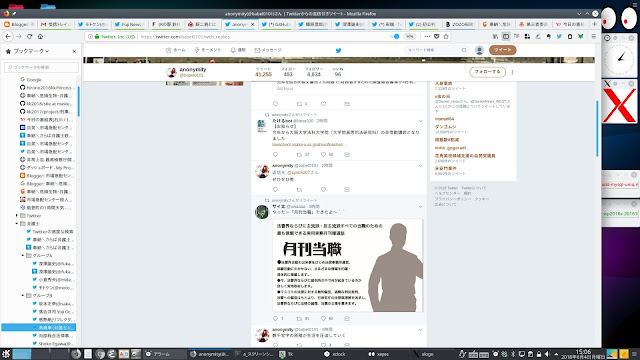The width and height of the screenshot is (640, 360).
Task: Click the bookmarks sidebar vertical scrollbar
Action: pyautogui.click(x=78, y=102)
